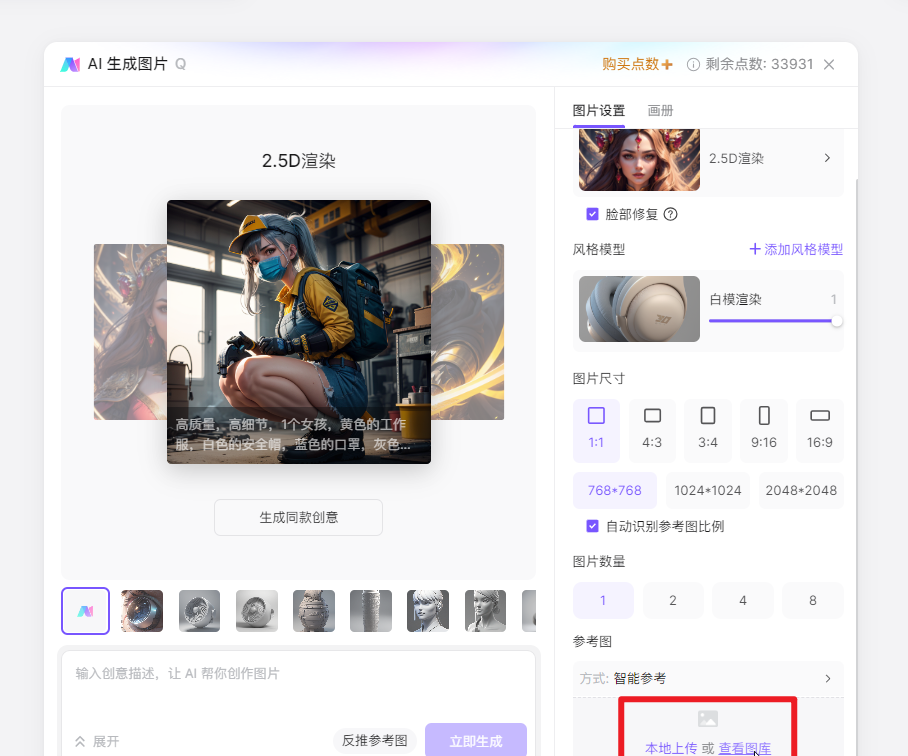Click 添加风格模型 link
Viewport: 908px width, 756px height.
796,249
